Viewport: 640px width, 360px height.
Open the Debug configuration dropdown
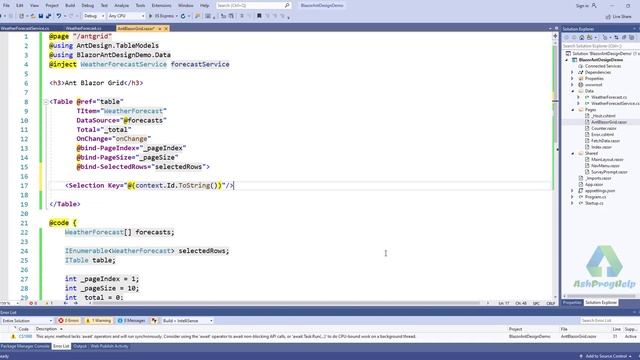(94, 16)
